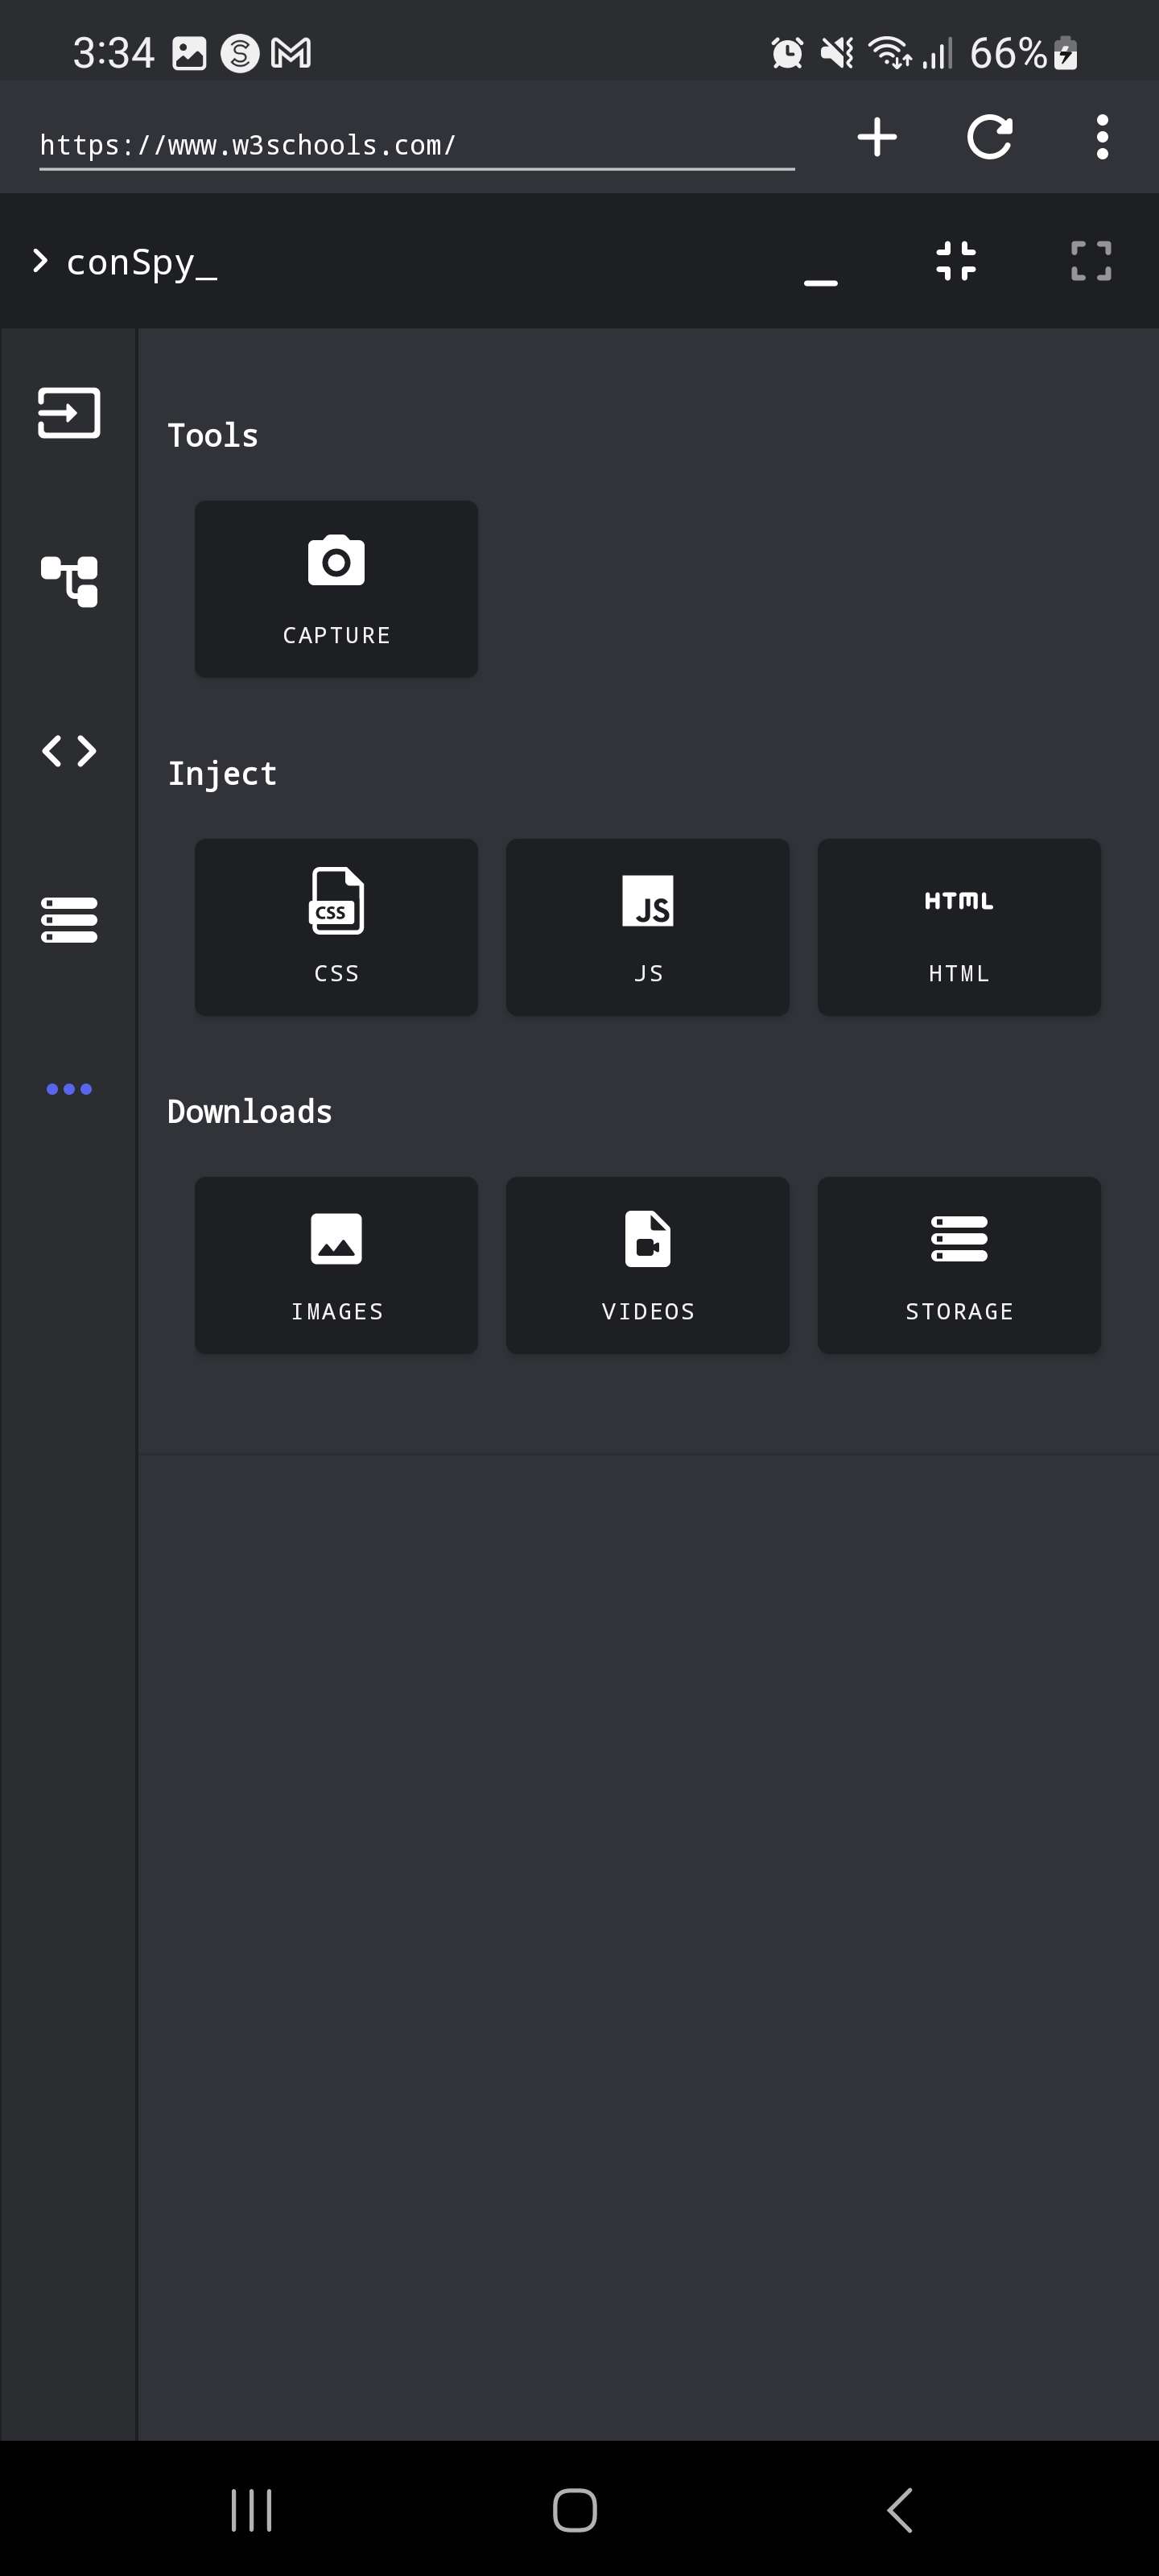
Task: Open the three-dot overflow menu
Action: pyautogui.click(x=1102, y=137)
